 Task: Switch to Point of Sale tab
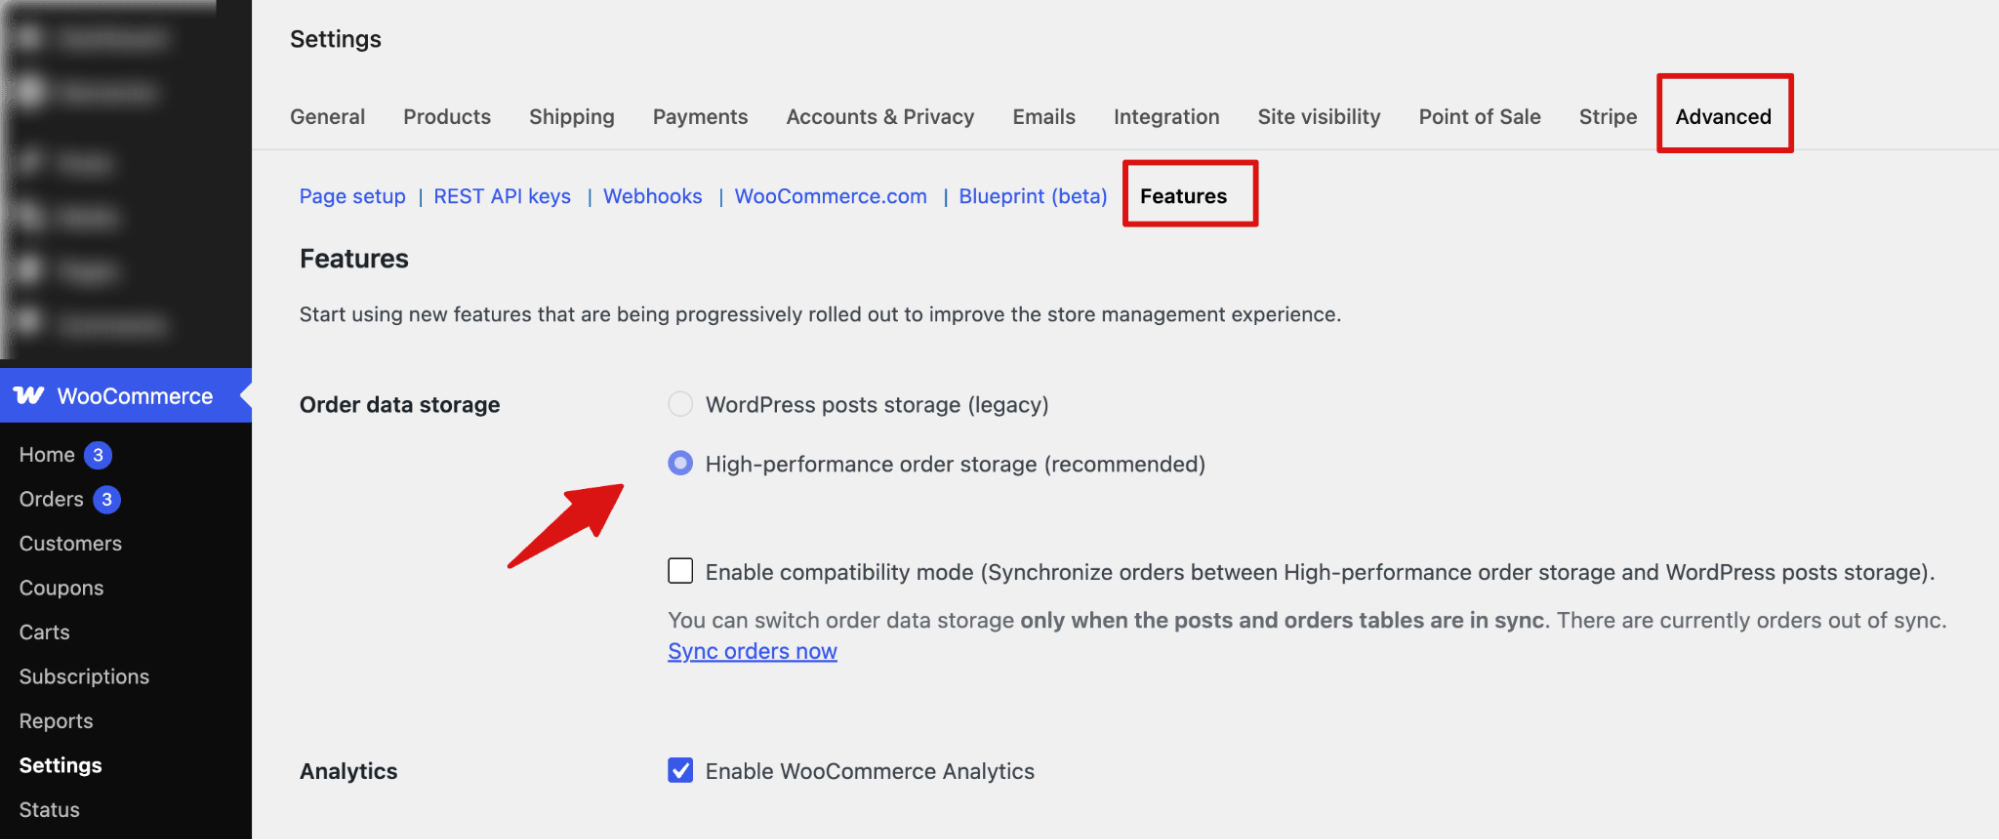pos(1480,117)
